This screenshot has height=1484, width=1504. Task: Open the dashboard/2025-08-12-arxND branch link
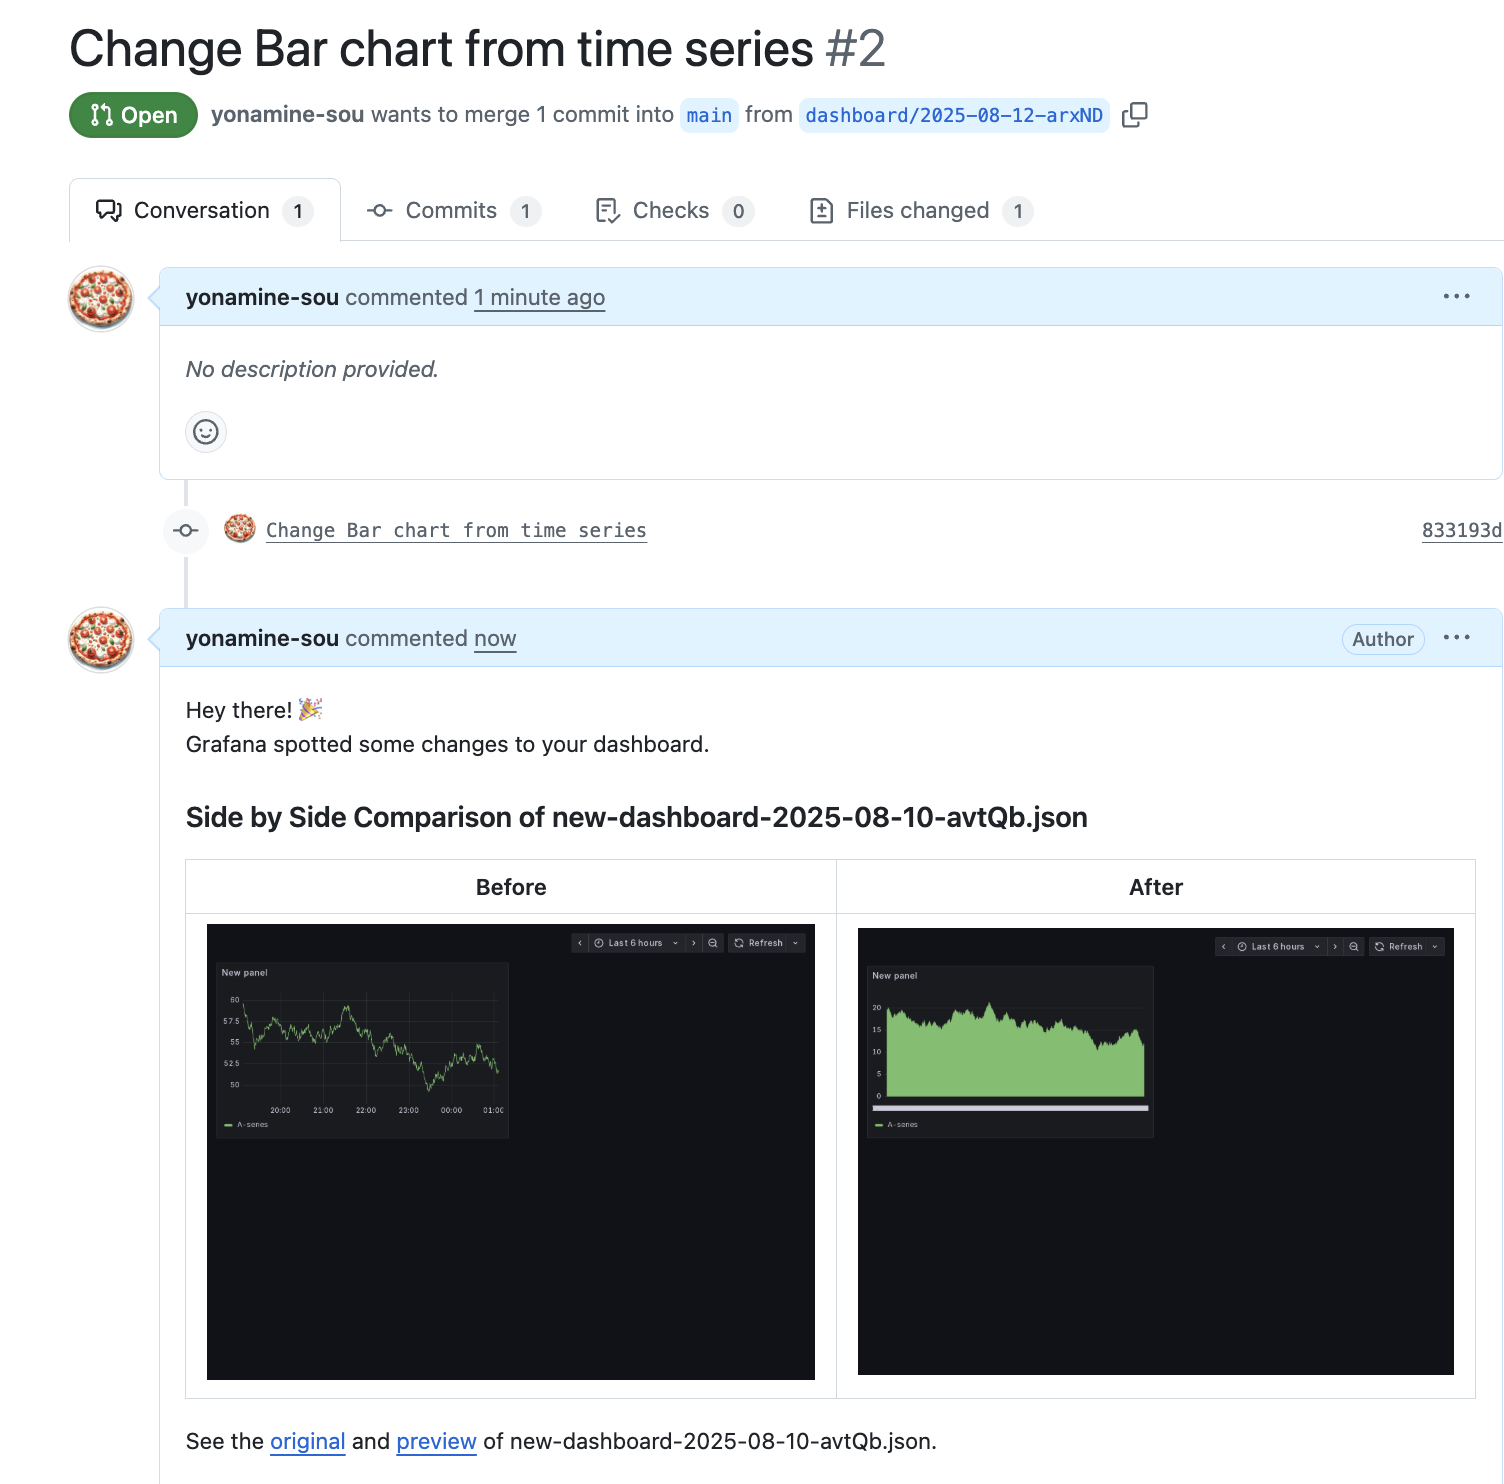point(954,115)
